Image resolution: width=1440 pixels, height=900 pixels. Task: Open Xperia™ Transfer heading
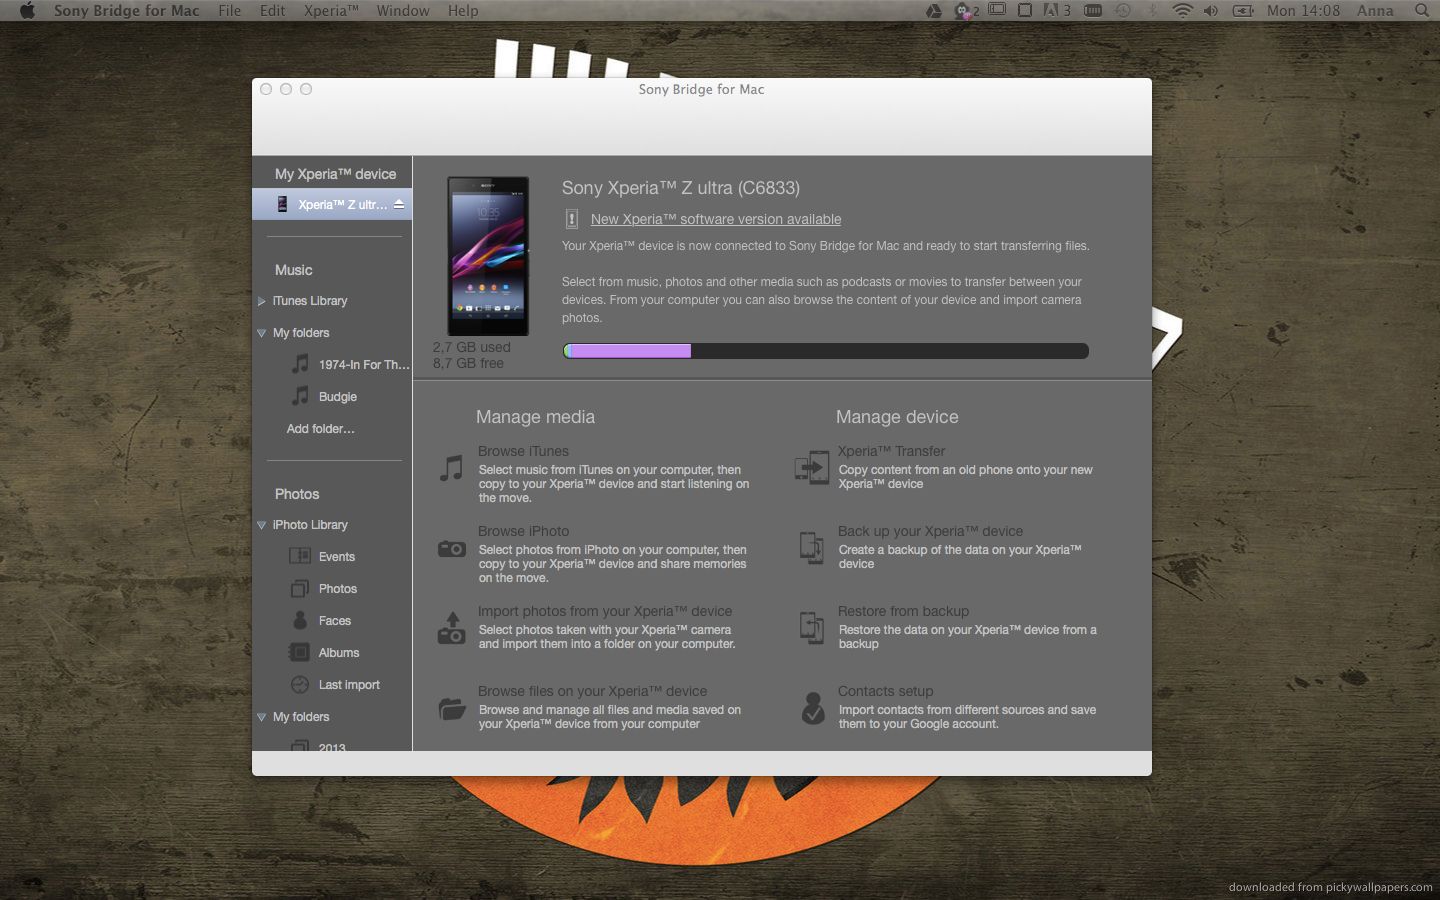point(891,451)
